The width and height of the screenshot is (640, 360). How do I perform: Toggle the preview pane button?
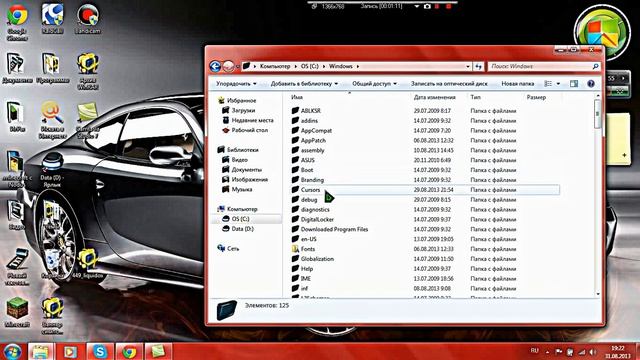(x=574, y=84)
